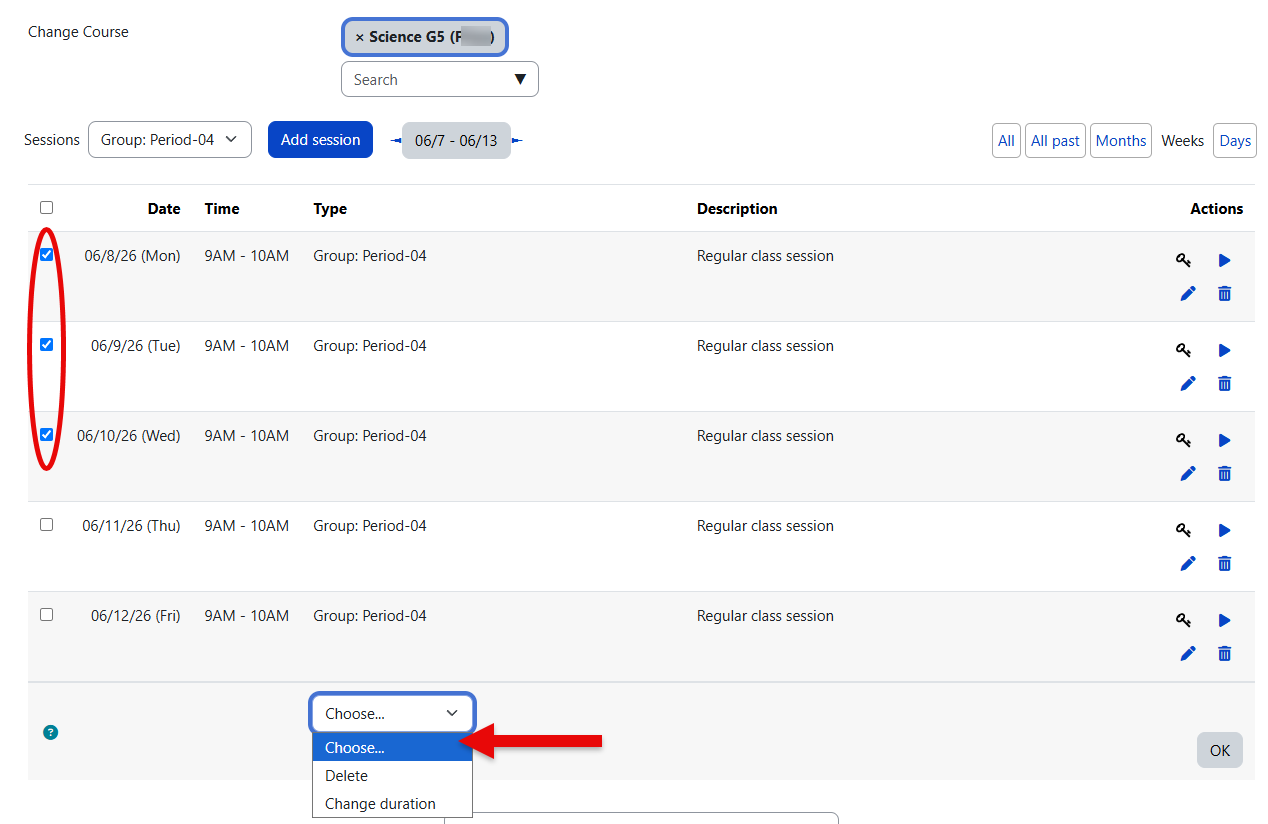The height and width of the screenshot is (824, 1268).
Task: Take attendance play icon for 06/9/26 session
Action: coord(1224,350)
